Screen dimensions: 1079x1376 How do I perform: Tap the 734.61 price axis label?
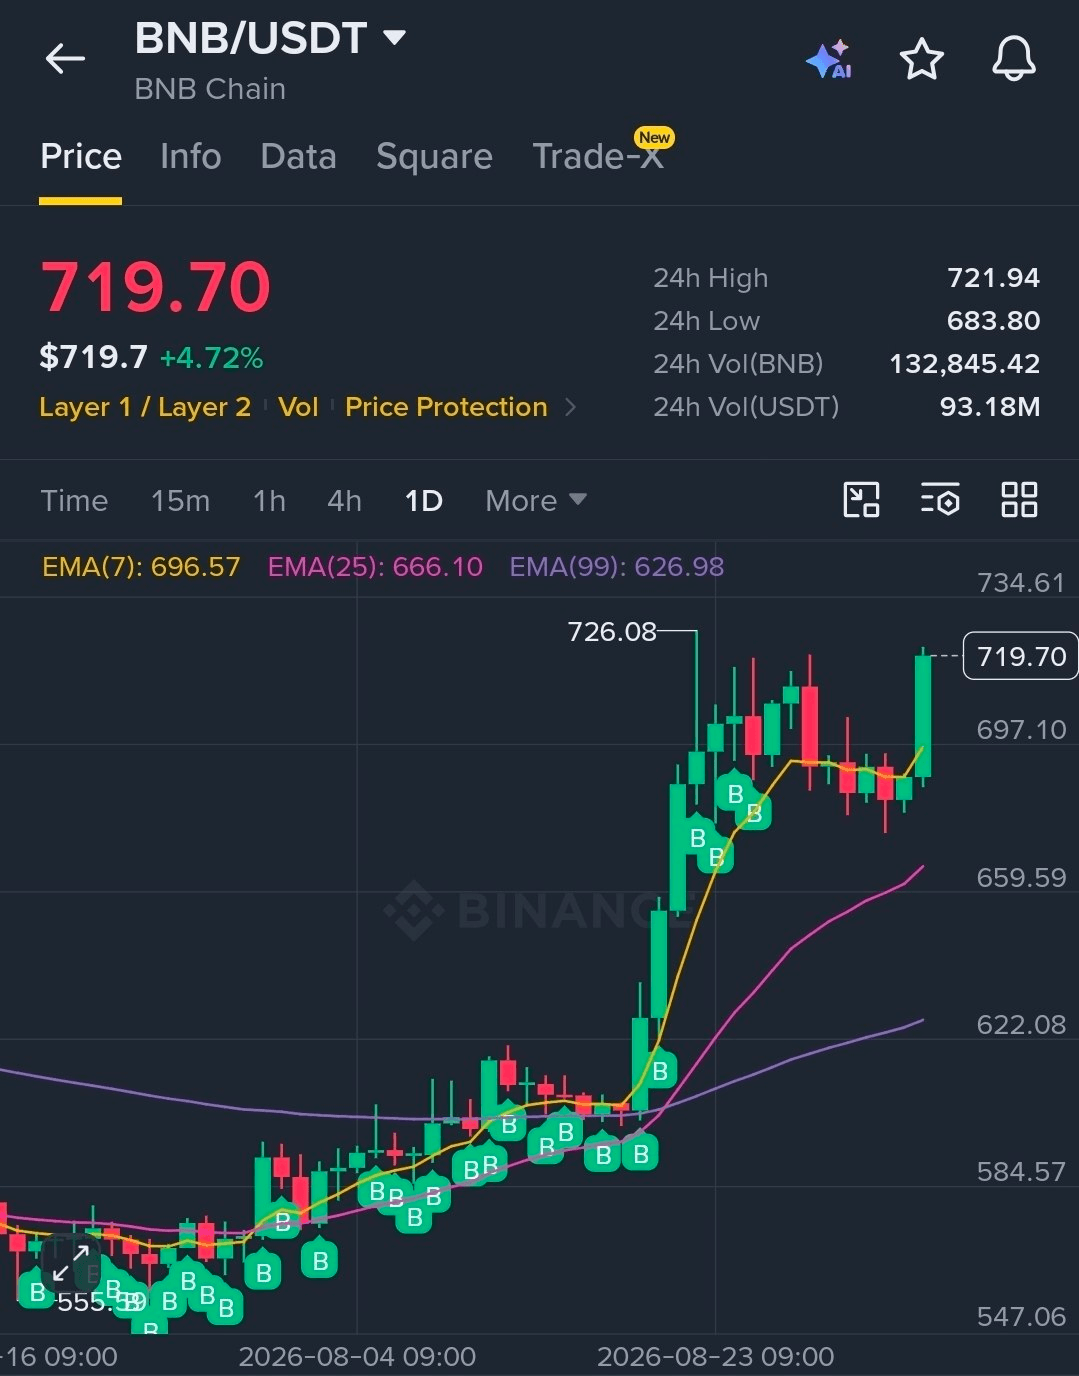(1021, 583)
